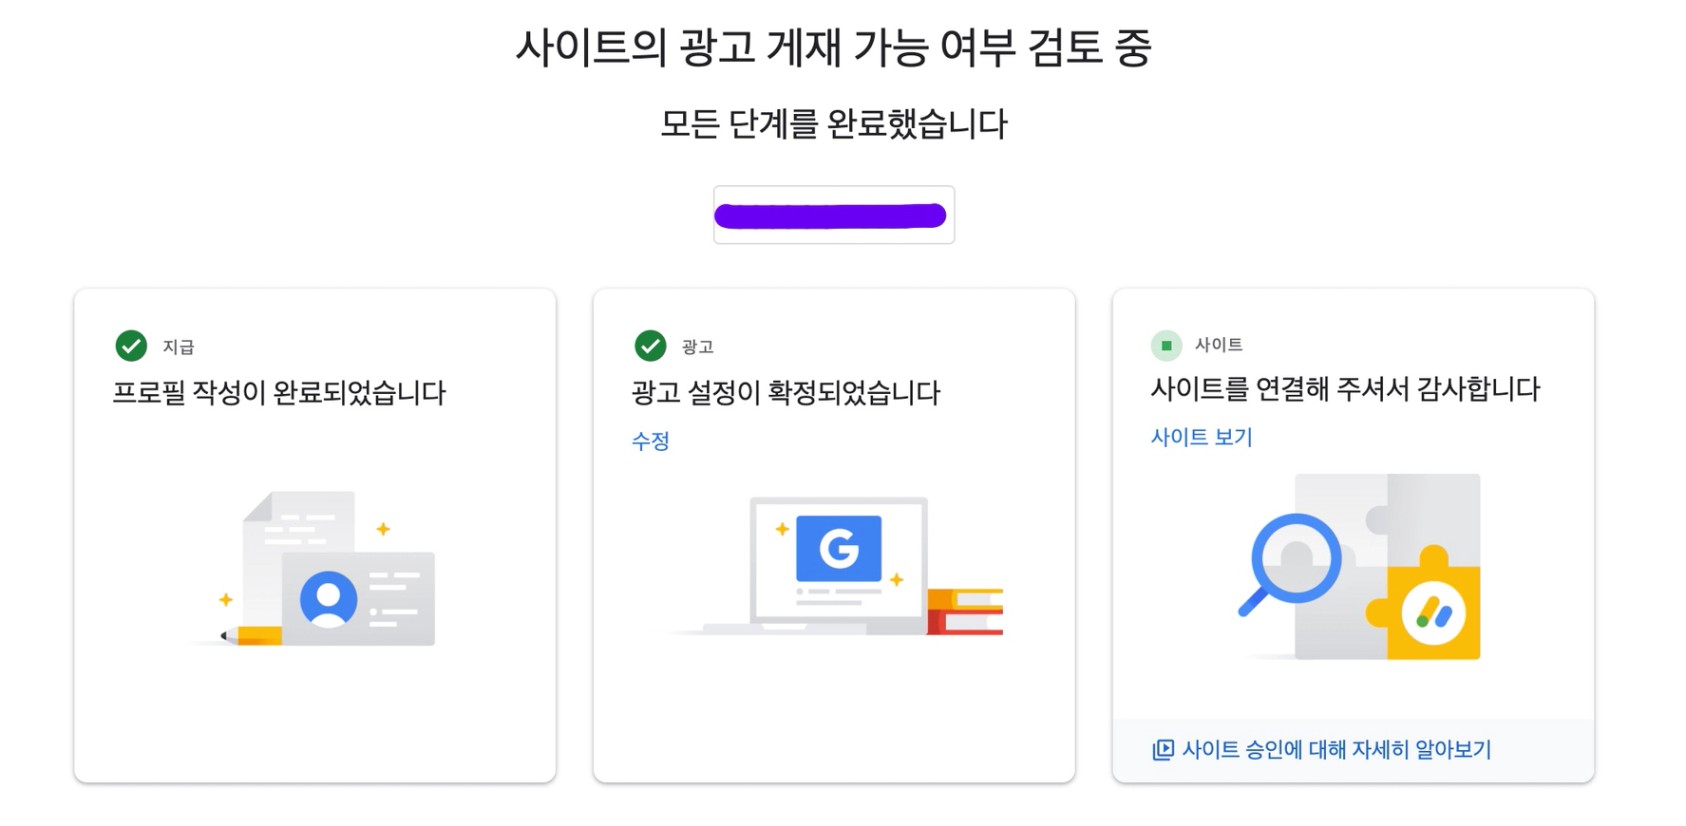Click the blue profile avatar on the ID card
This screenshot has height=826, width=1686.
(328, 598)
